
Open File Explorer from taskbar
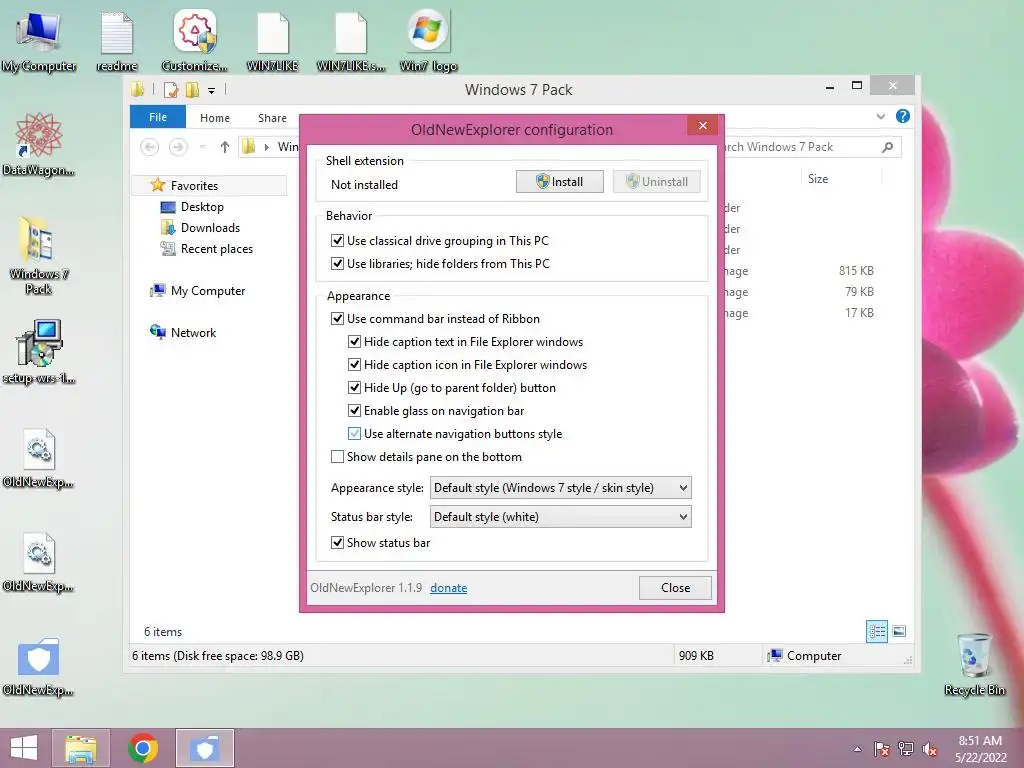(x=81, y=748)
